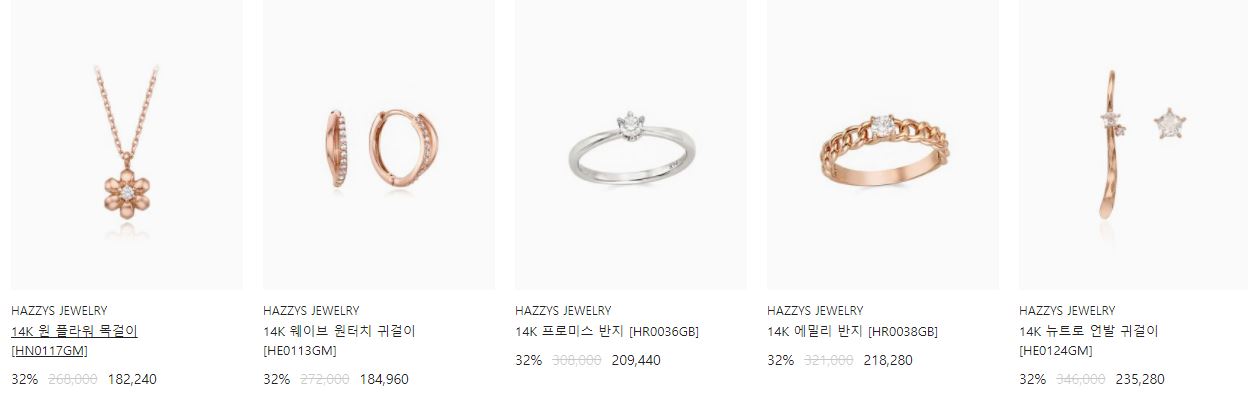Image resolution: width=1248 pixels, height=413 pixels.
Task: Click the 209,440 sale price
Action: 636,360
